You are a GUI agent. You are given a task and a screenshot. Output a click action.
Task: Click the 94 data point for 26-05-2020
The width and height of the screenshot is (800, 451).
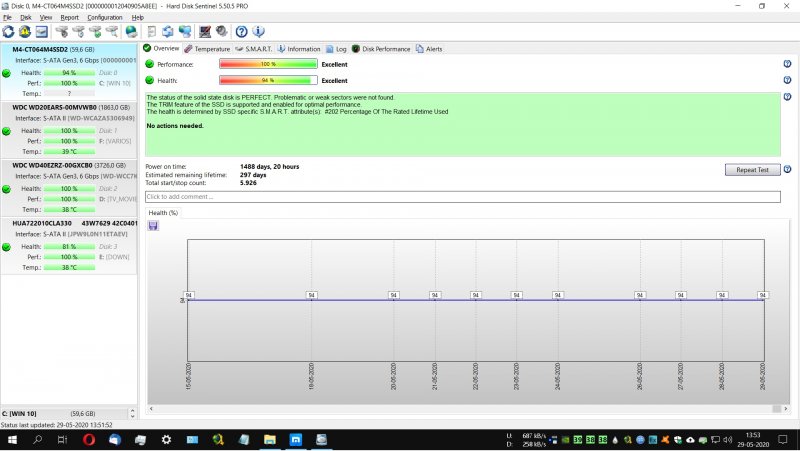coord(640,295)
